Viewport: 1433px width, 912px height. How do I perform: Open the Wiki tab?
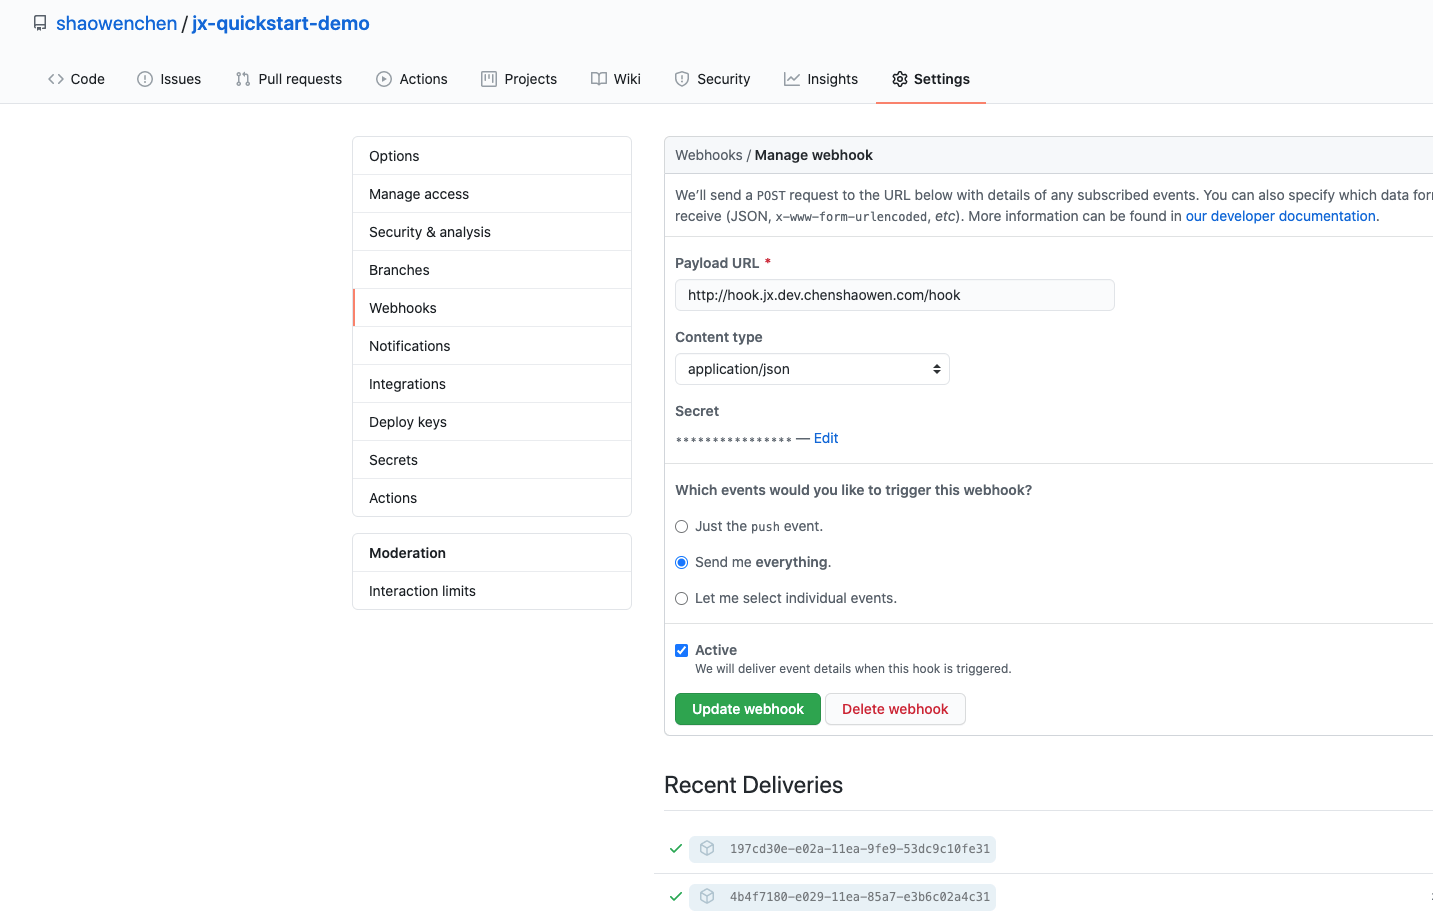616,79
